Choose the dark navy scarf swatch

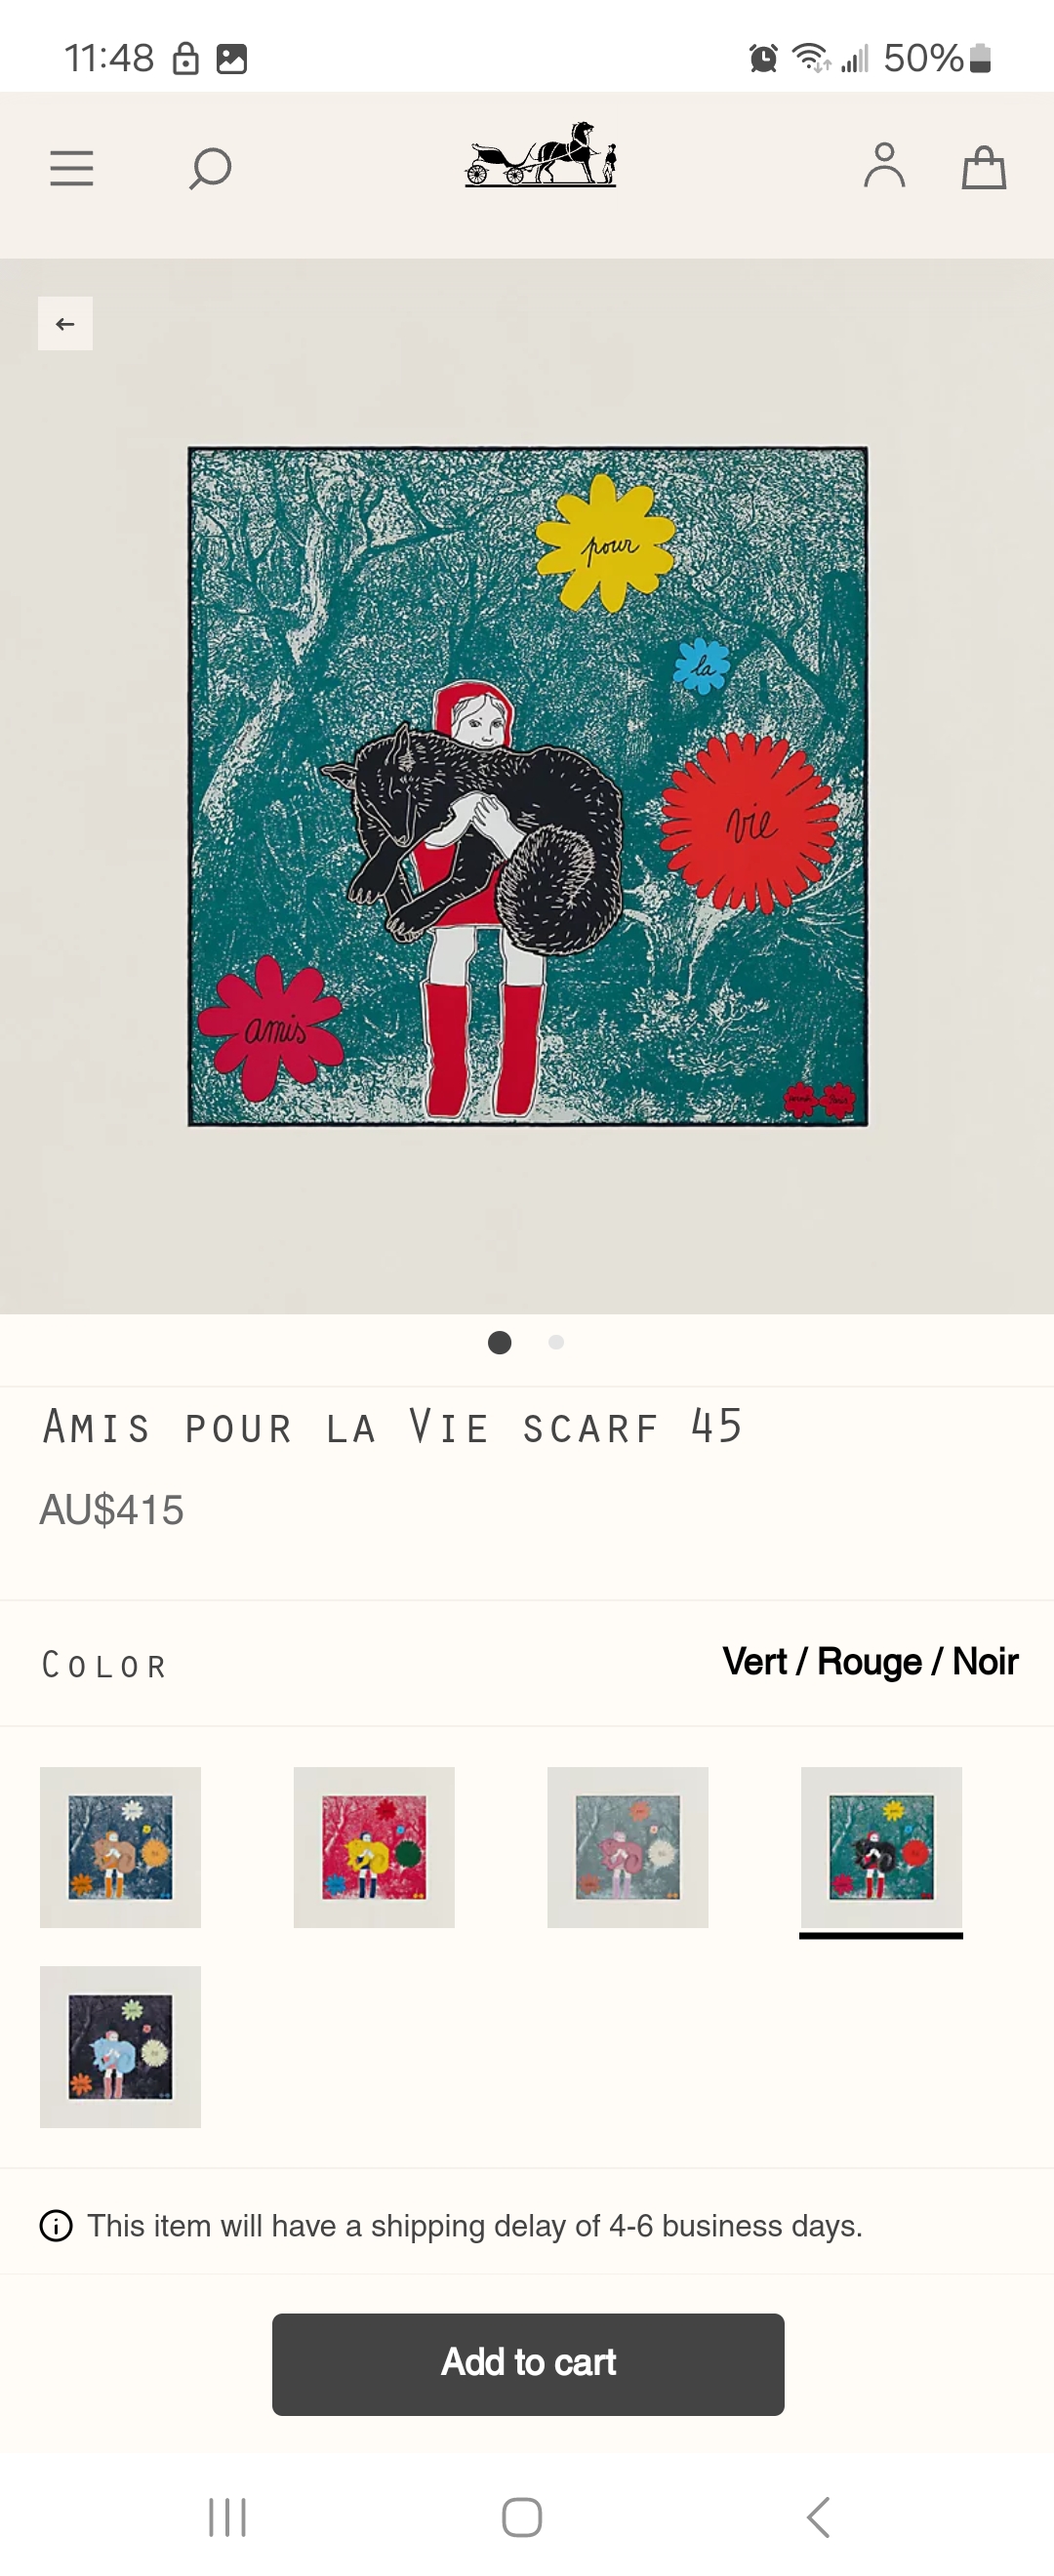120,2046
